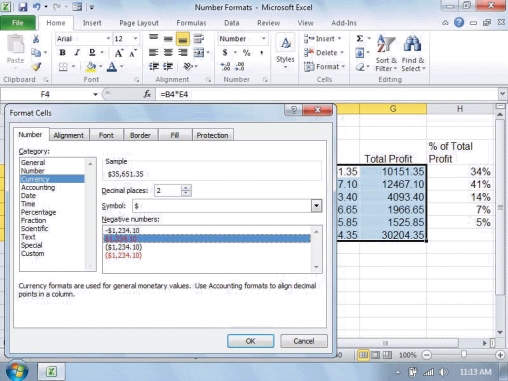508x381 pixels.
Task: Select red ($1,234.10) negative number format
Action: click(x=123, y=255)
